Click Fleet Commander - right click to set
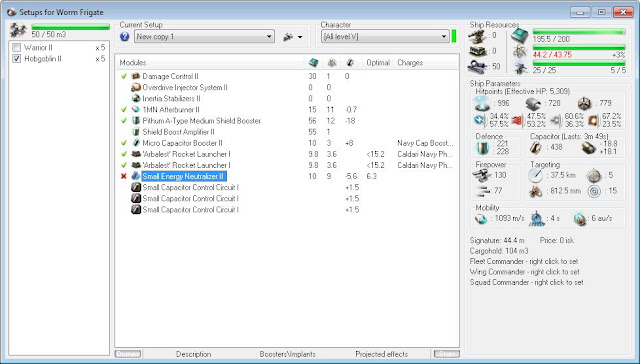 (524, 261)
